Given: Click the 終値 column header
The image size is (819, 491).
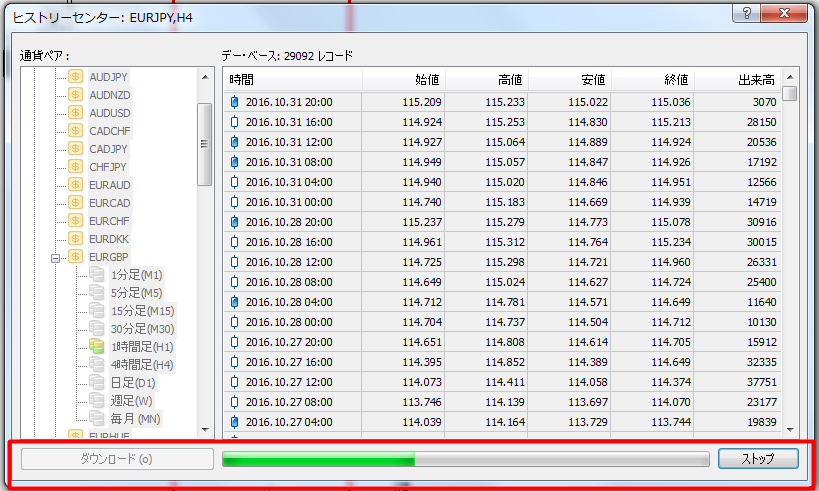Looking at the screenshot, I should [x=653, y=80].
